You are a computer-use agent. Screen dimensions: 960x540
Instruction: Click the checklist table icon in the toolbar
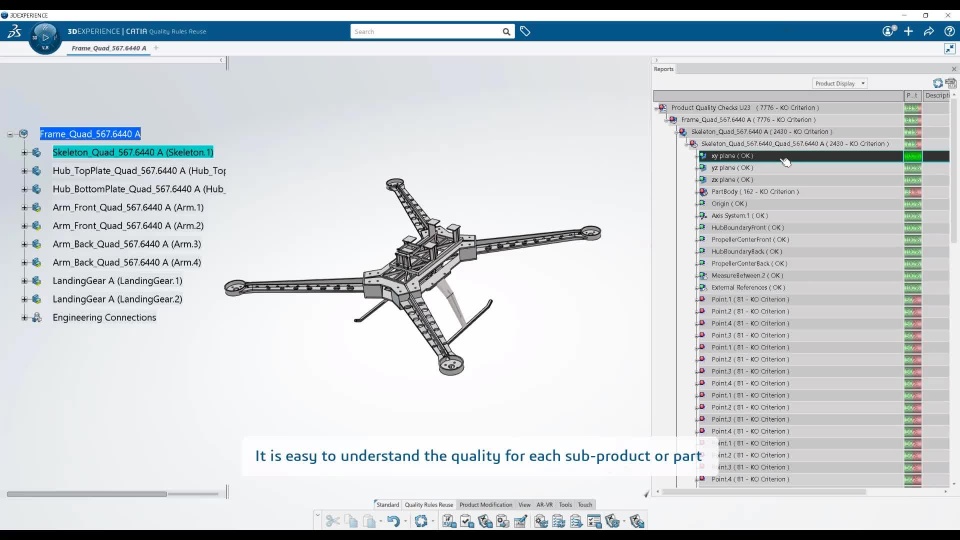[x=594, y=521]
